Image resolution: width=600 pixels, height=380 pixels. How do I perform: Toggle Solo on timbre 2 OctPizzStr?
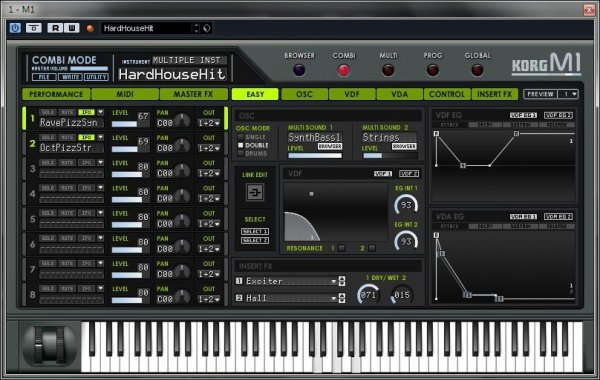click(x=48, y=137)
